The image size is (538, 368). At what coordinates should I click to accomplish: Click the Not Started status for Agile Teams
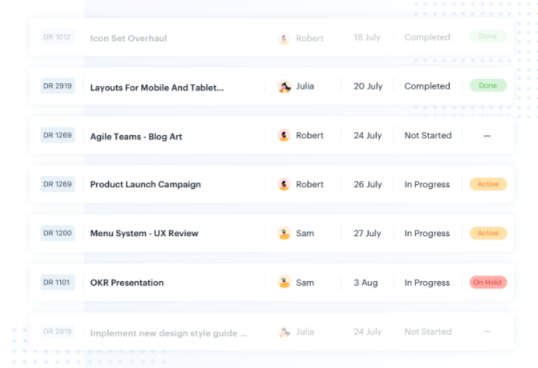[x=428, y=135]
